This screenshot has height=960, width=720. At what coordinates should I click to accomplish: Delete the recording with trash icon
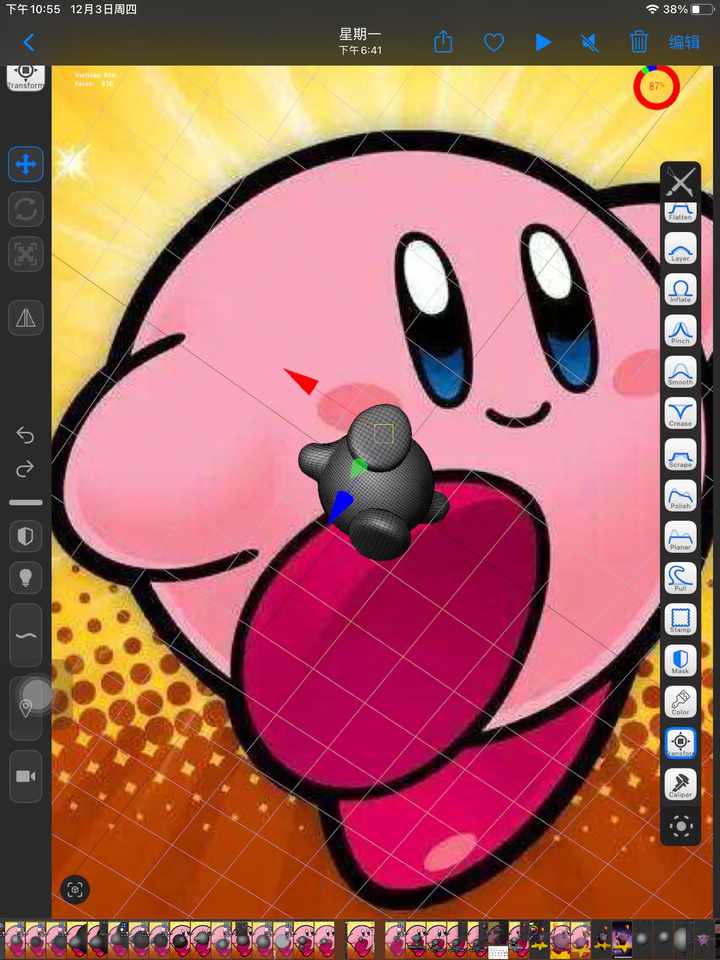639,42
